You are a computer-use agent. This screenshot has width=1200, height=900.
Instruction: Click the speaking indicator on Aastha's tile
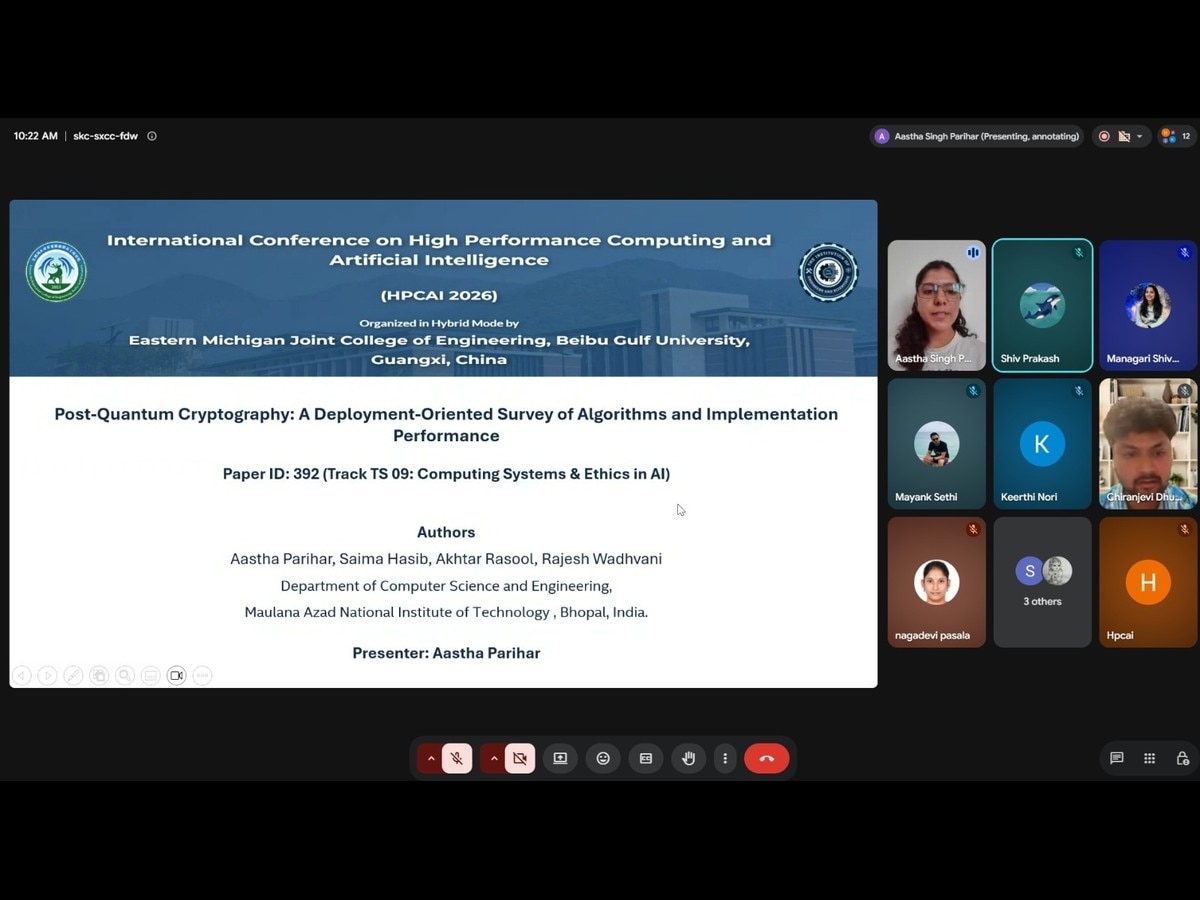tap(972, 253)
